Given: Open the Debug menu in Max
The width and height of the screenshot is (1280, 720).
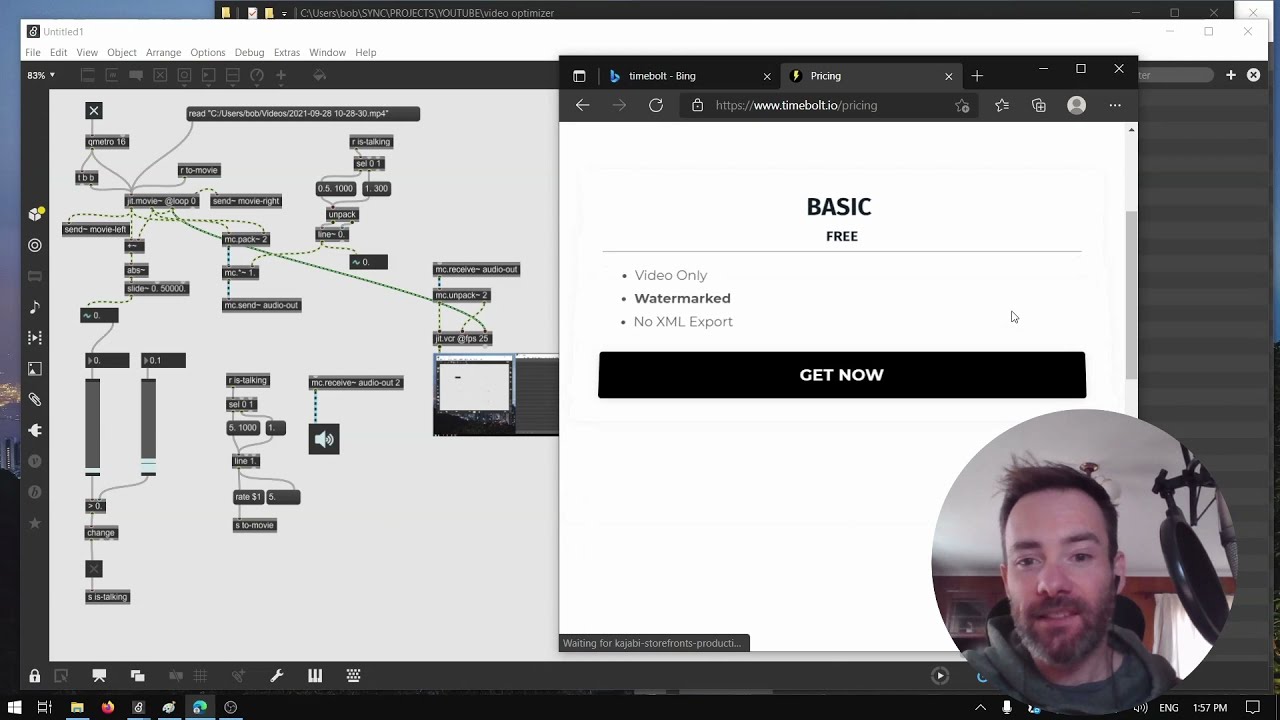Looking at the screenshot, I should tap(249, 52).
